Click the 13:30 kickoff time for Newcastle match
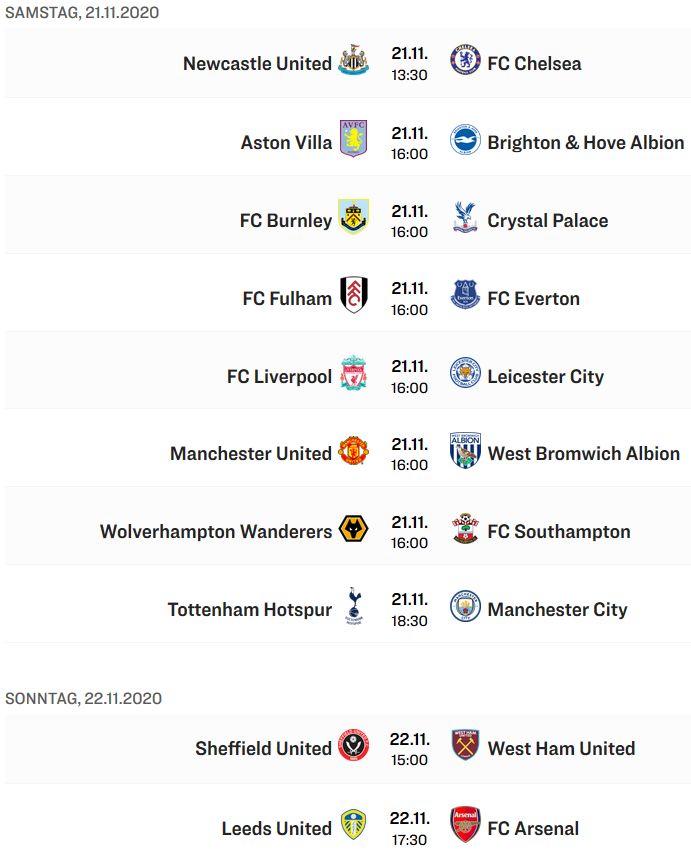This screenshot has height=856, width=691. click(x=409, y=75)
